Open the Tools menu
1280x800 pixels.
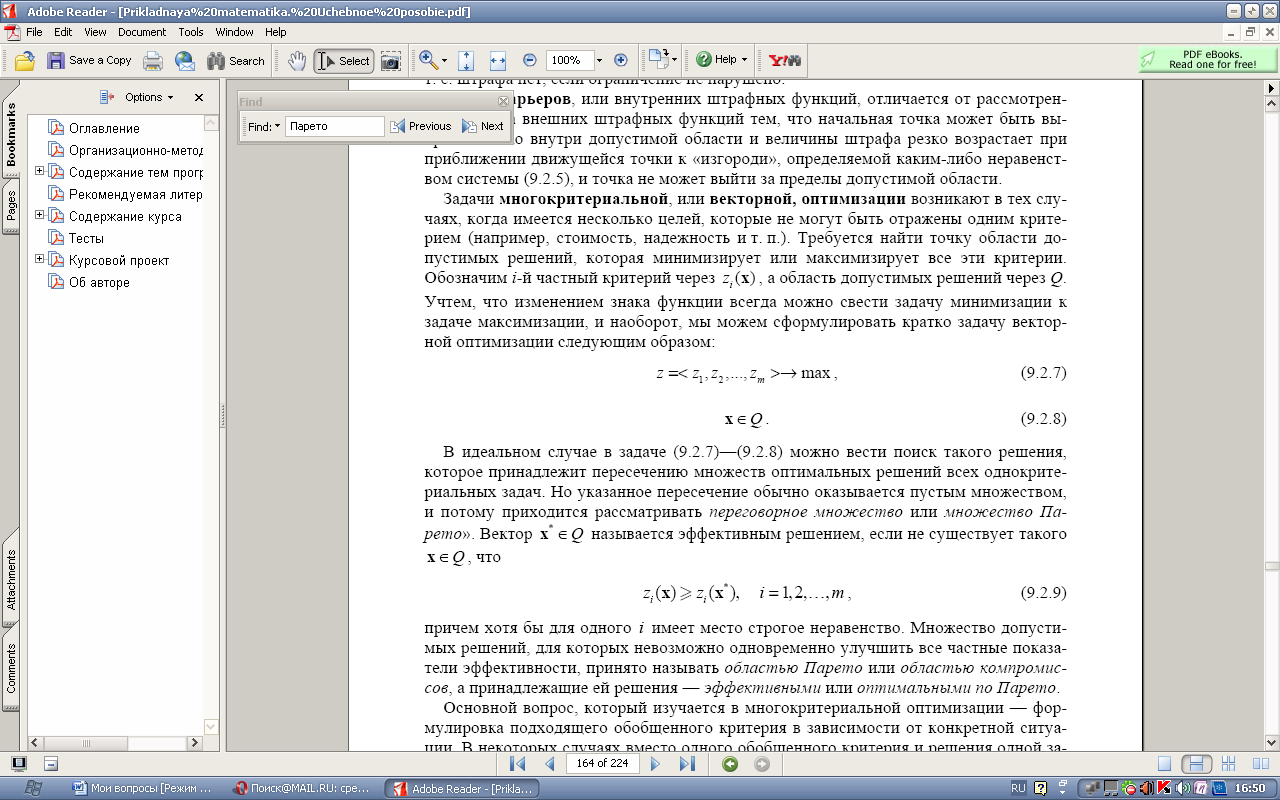pos(191,32)
